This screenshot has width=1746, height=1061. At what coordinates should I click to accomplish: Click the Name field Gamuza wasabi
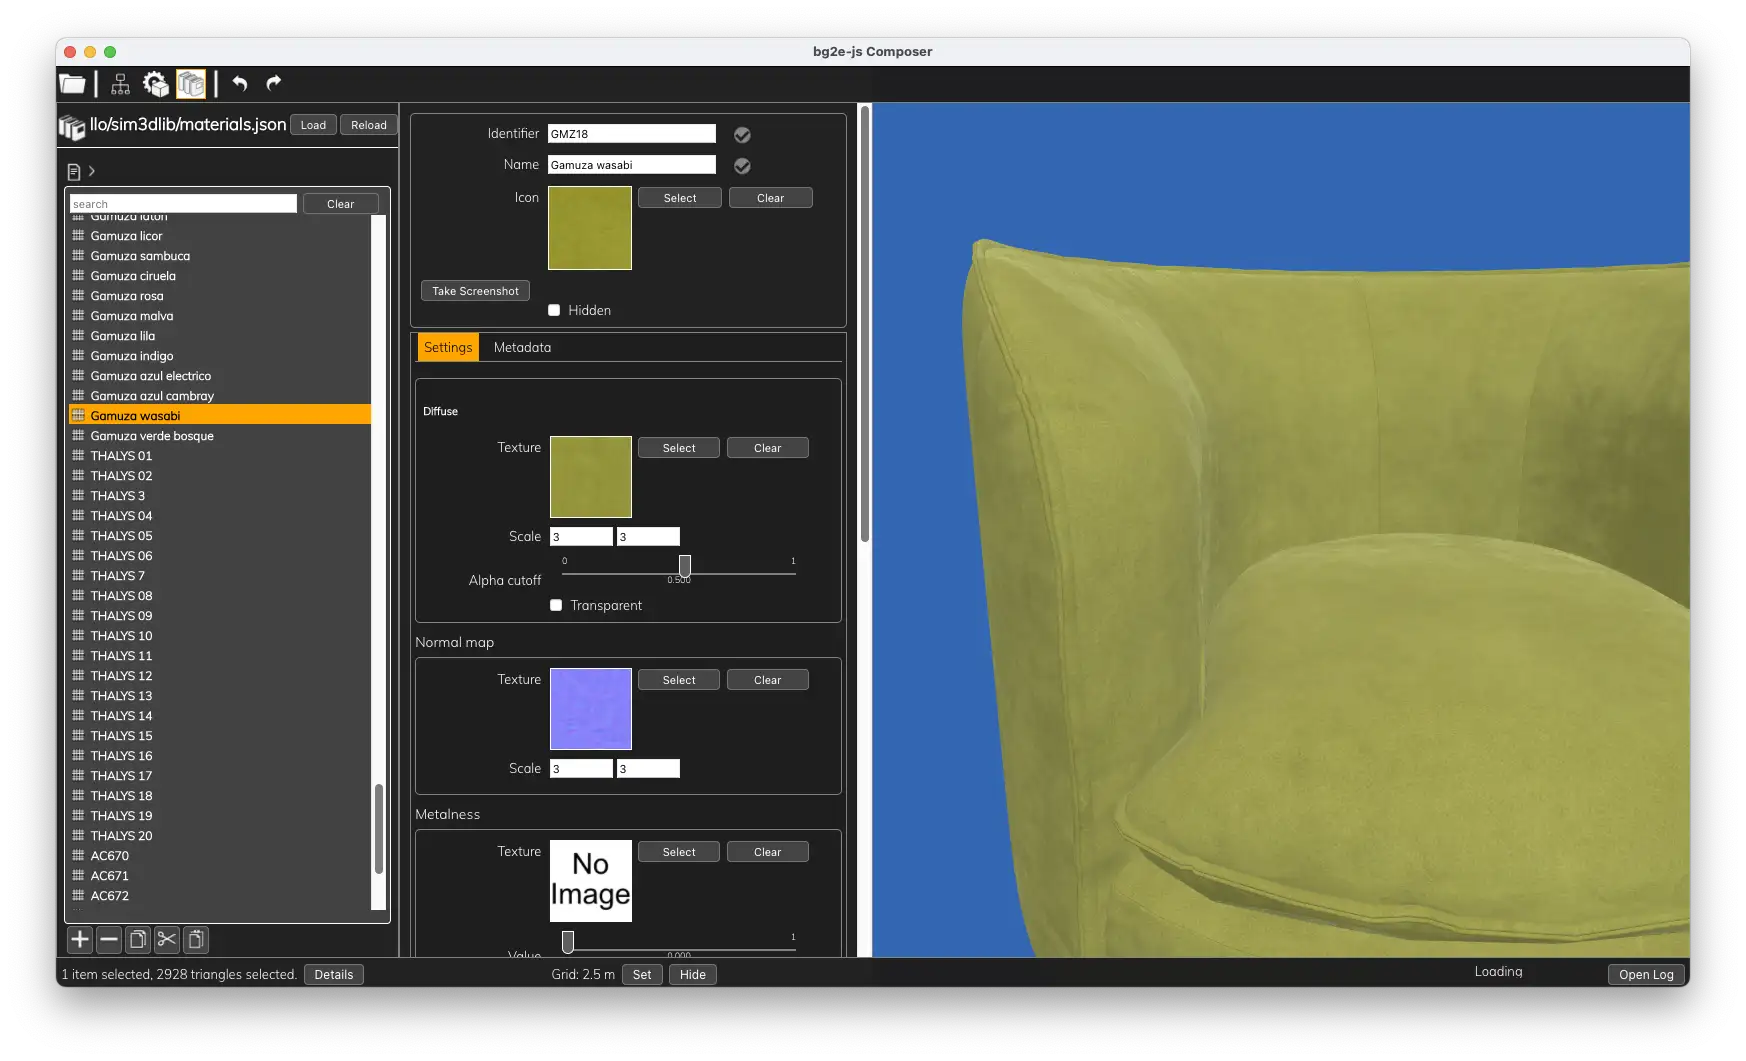click(x=632, y=165)
